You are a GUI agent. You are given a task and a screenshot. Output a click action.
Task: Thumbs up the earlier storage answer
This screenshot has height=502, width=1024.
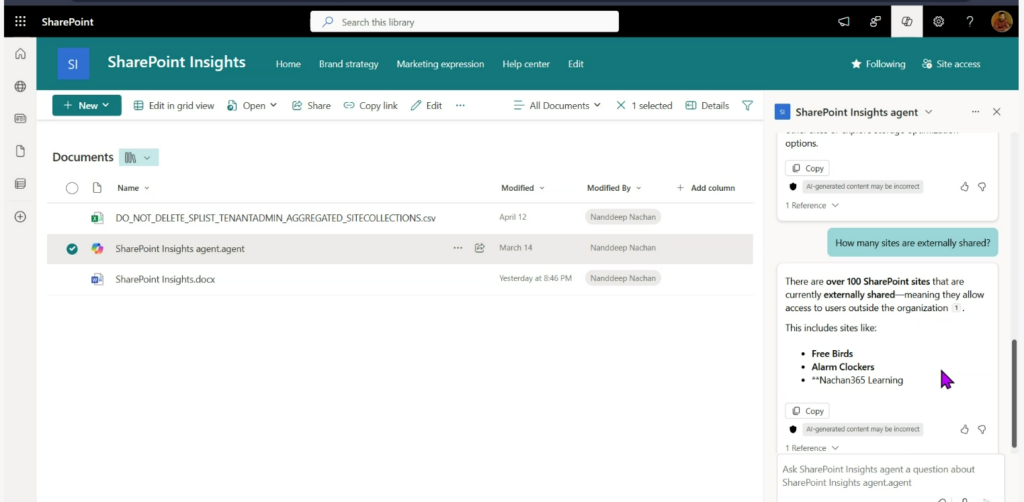point(965,187)
